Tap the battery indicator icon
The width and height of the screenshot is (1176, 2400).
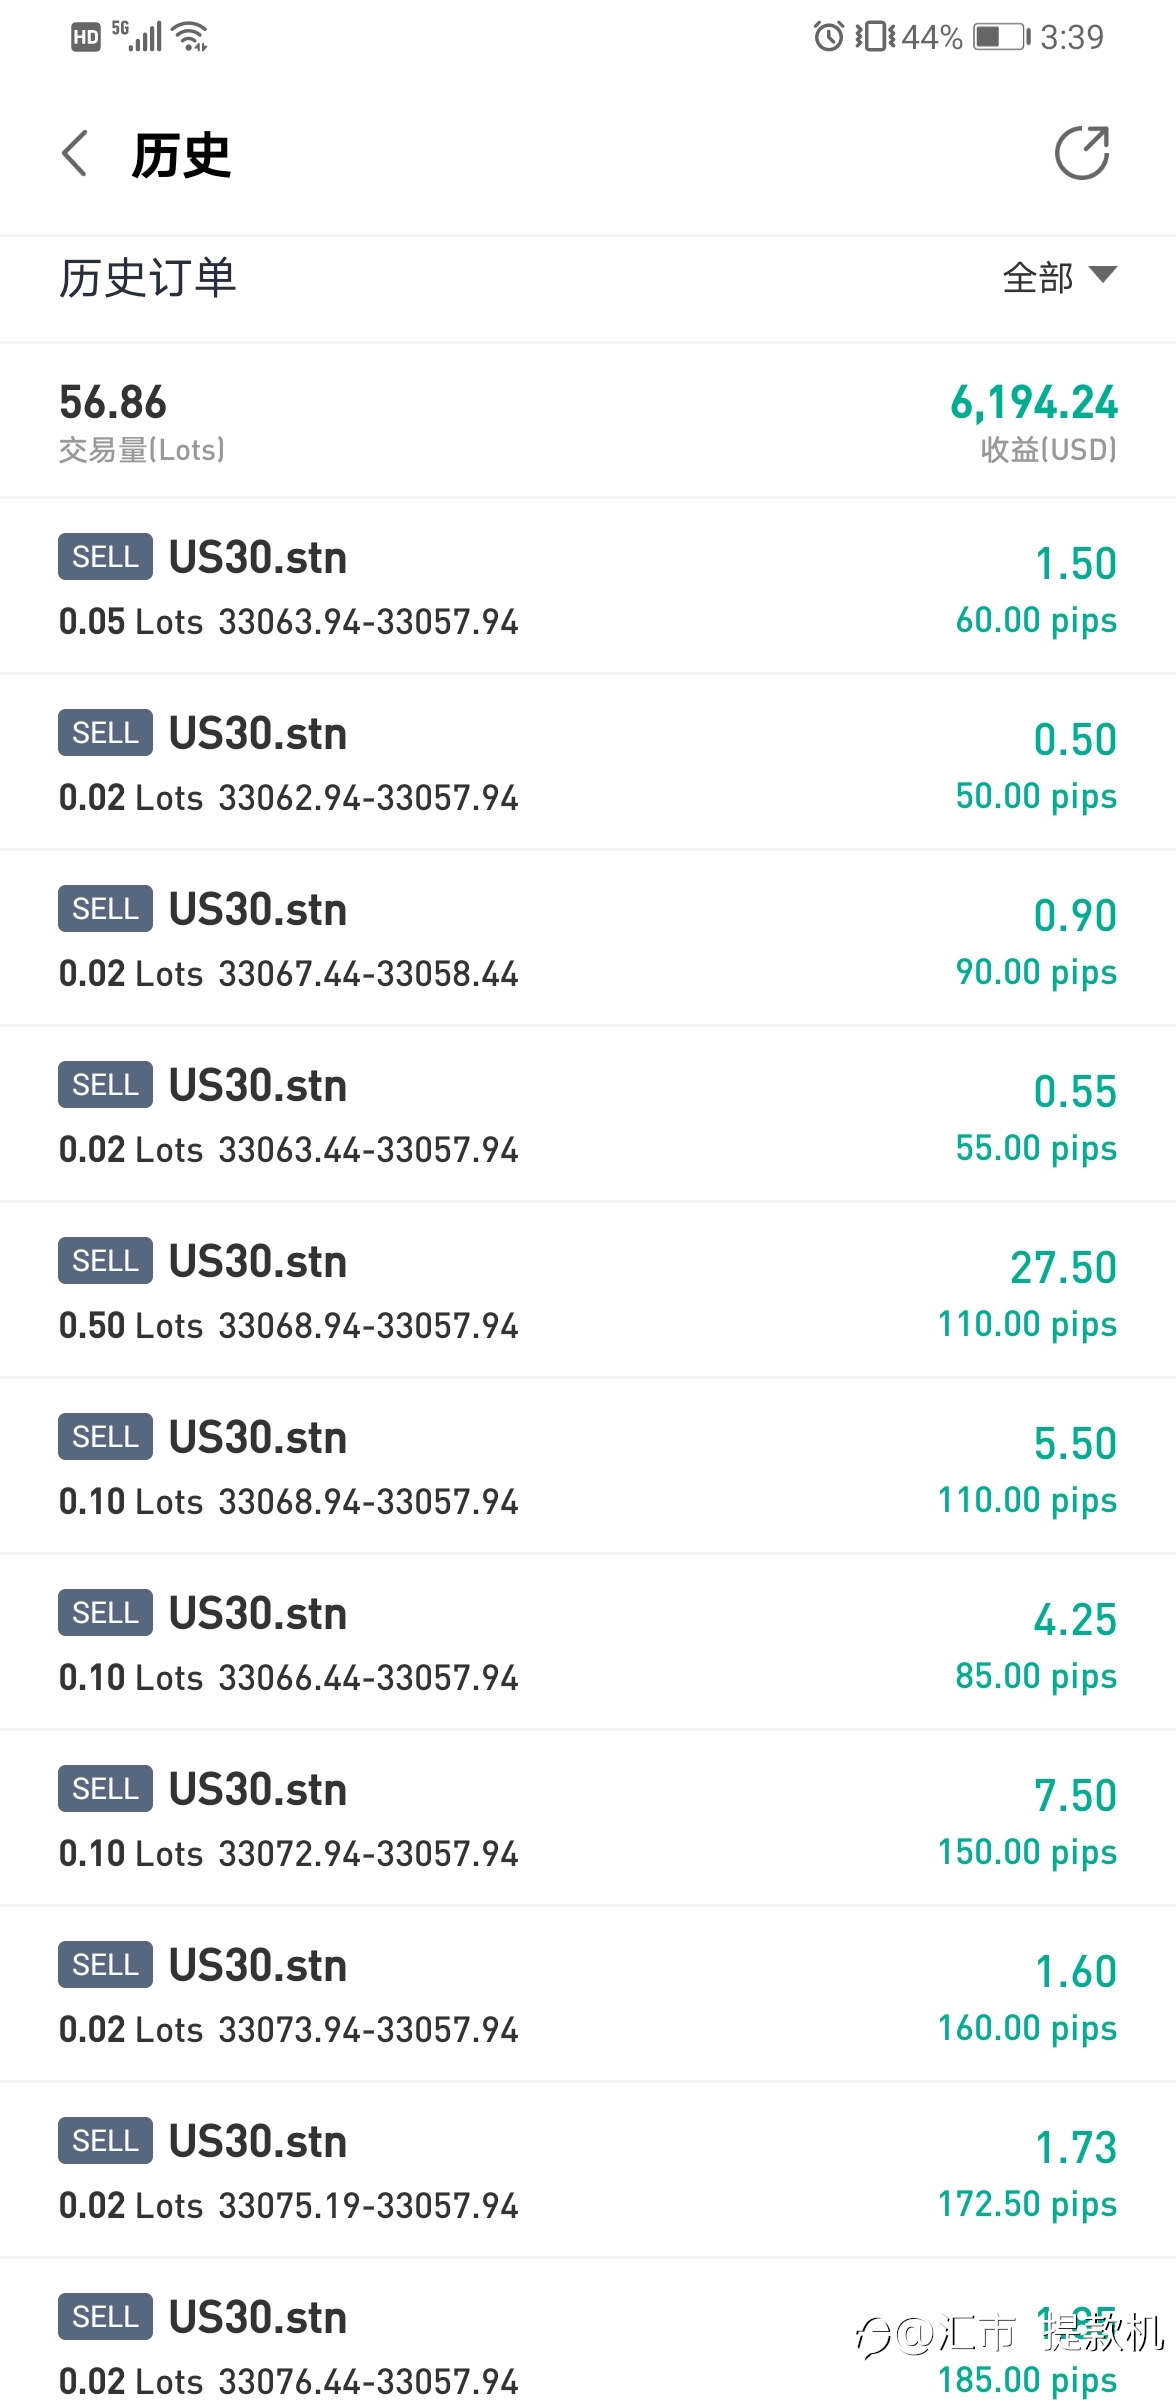point(1002,37)
